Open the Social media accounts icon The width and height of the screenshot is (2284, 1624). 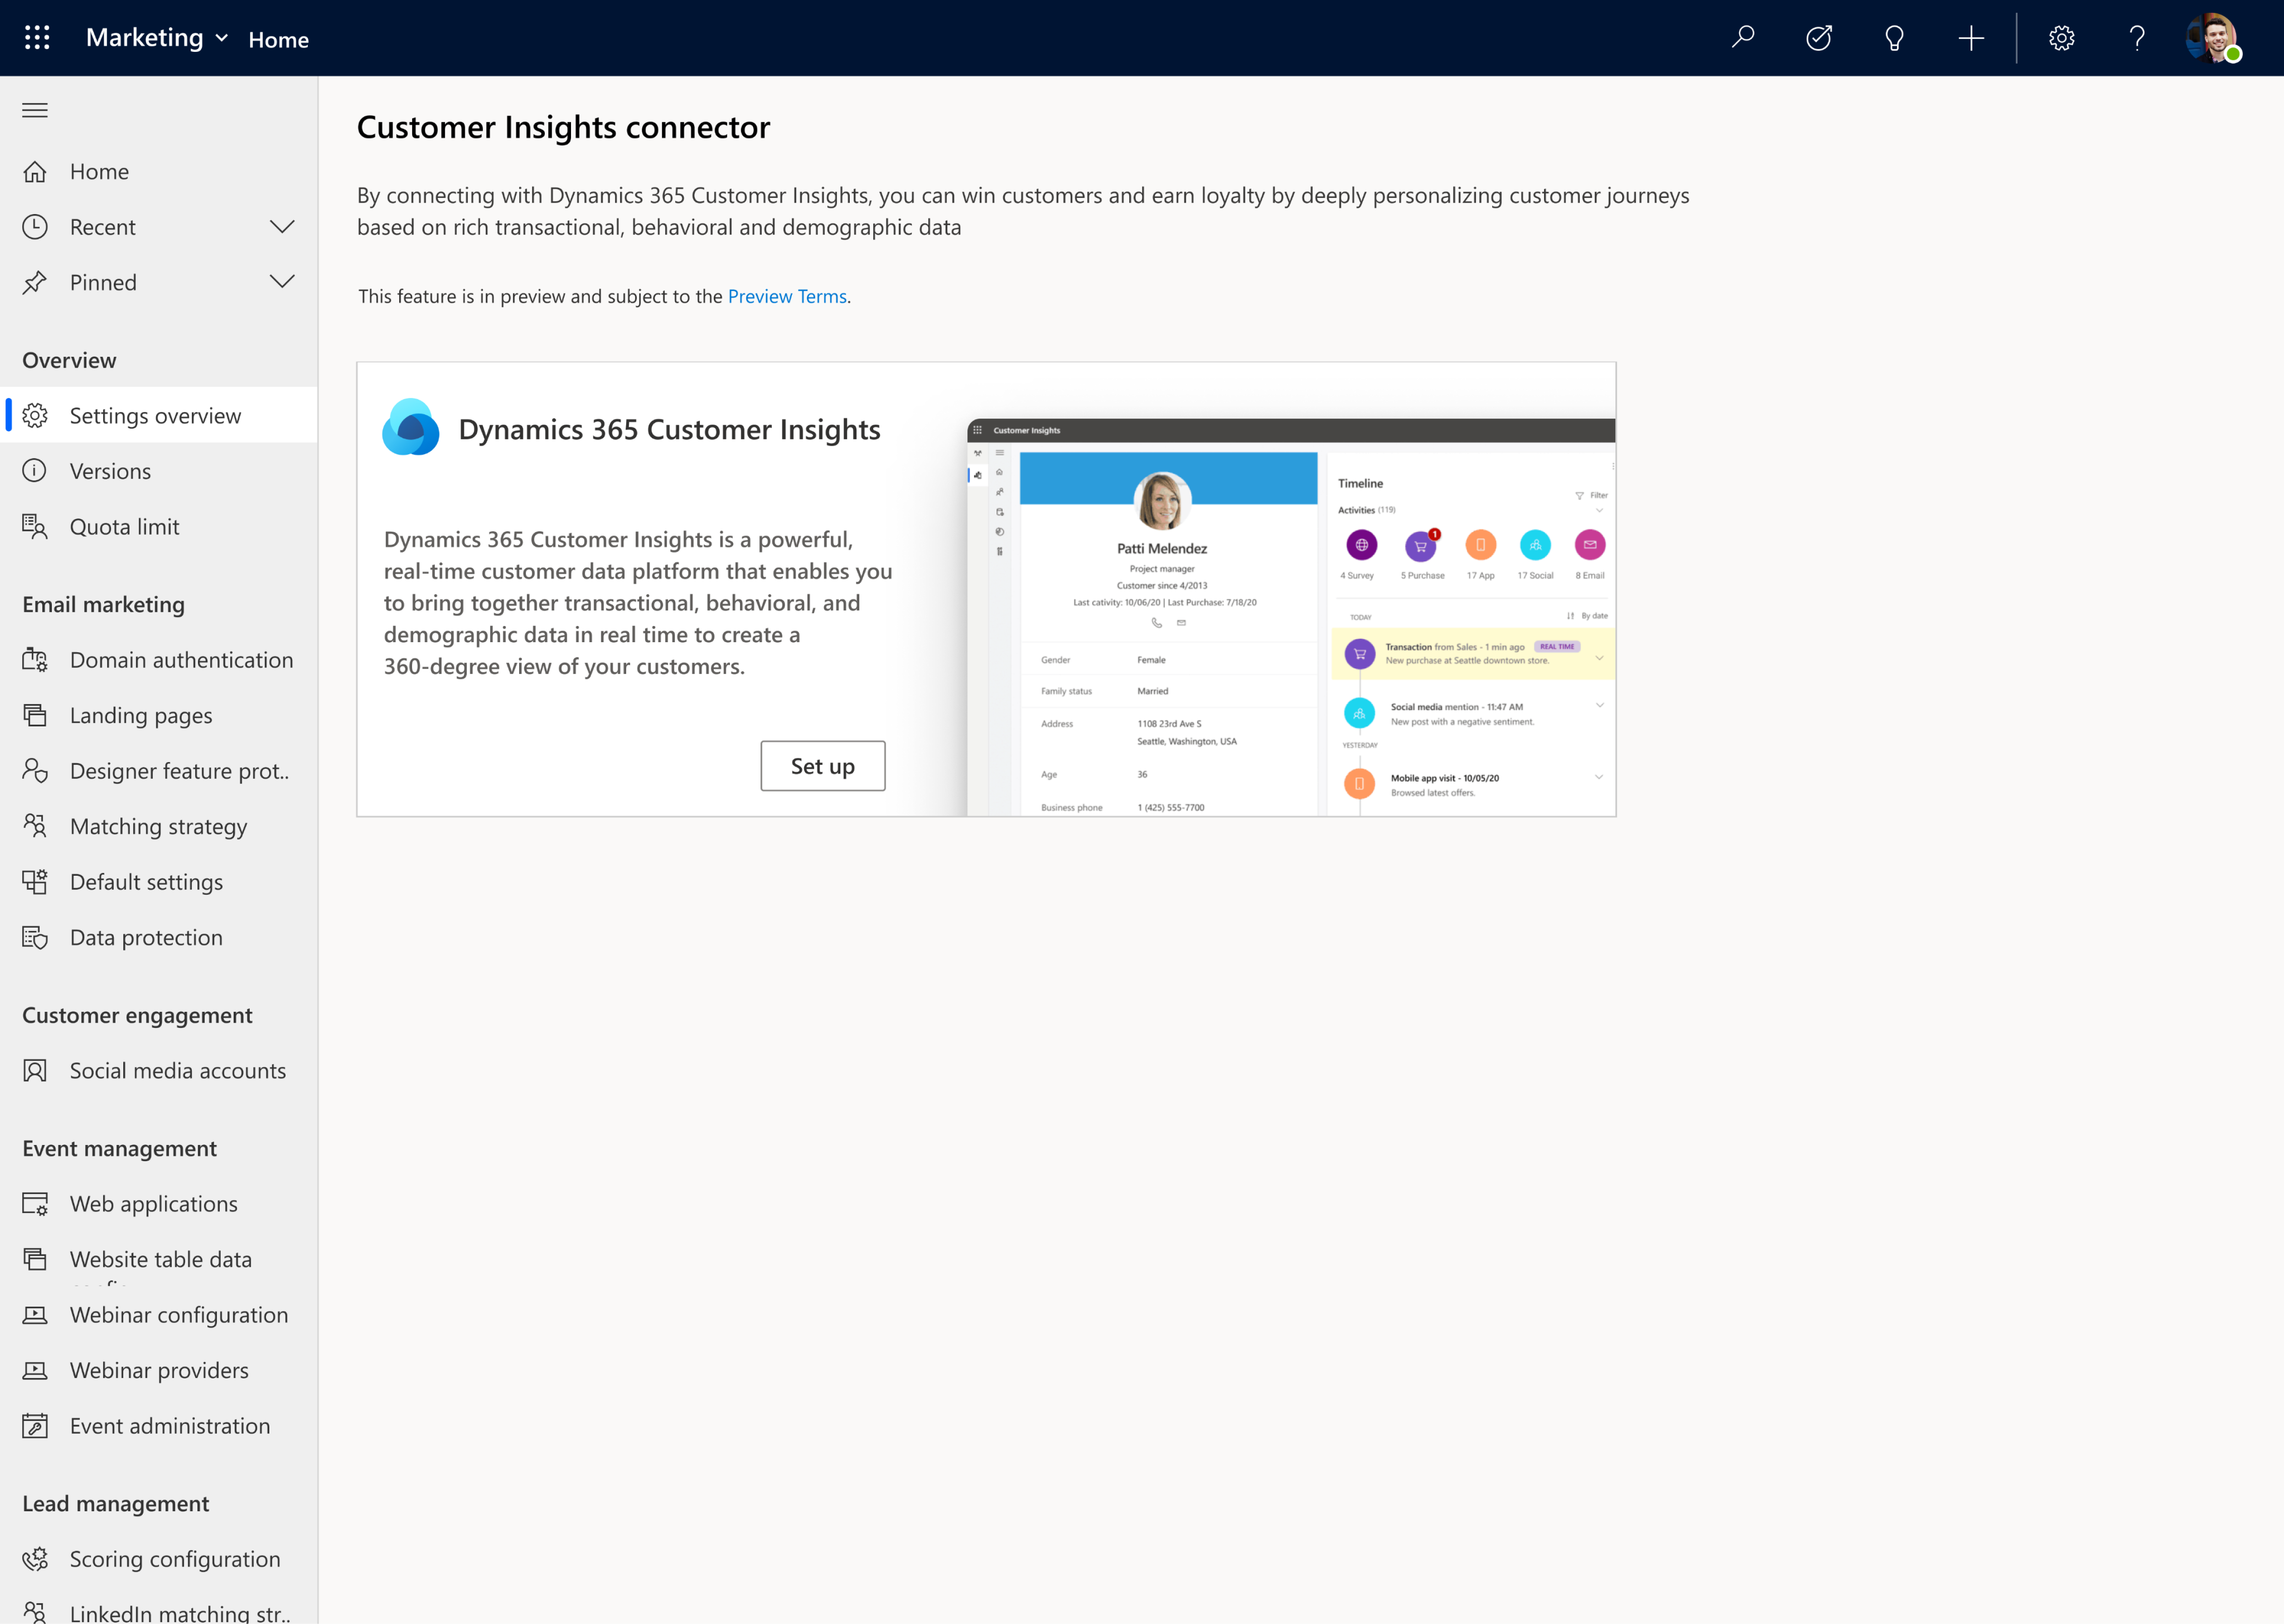(35, 1068)
